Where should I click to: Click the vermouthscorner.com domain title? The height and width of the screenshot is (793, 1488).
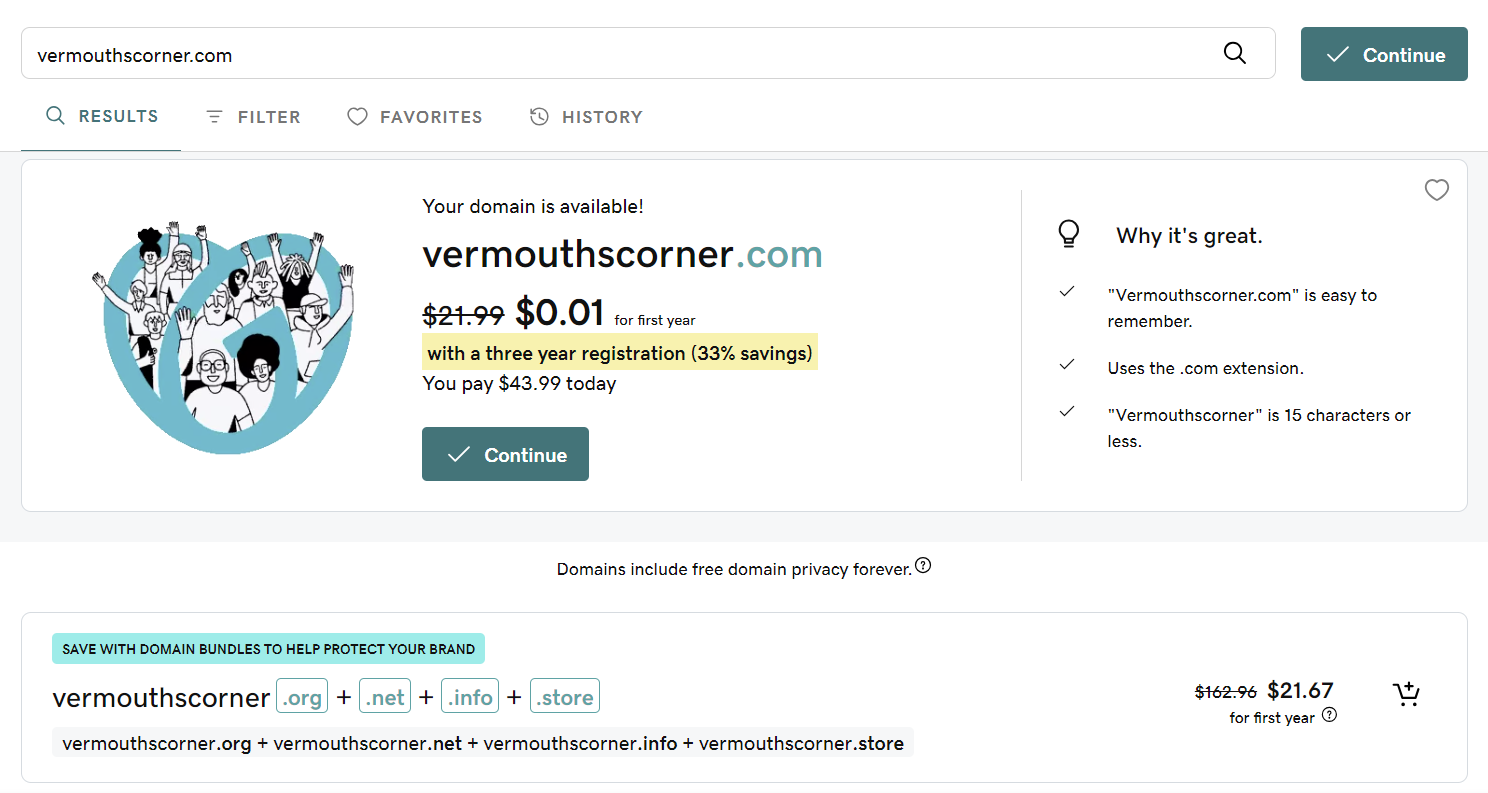622,254
